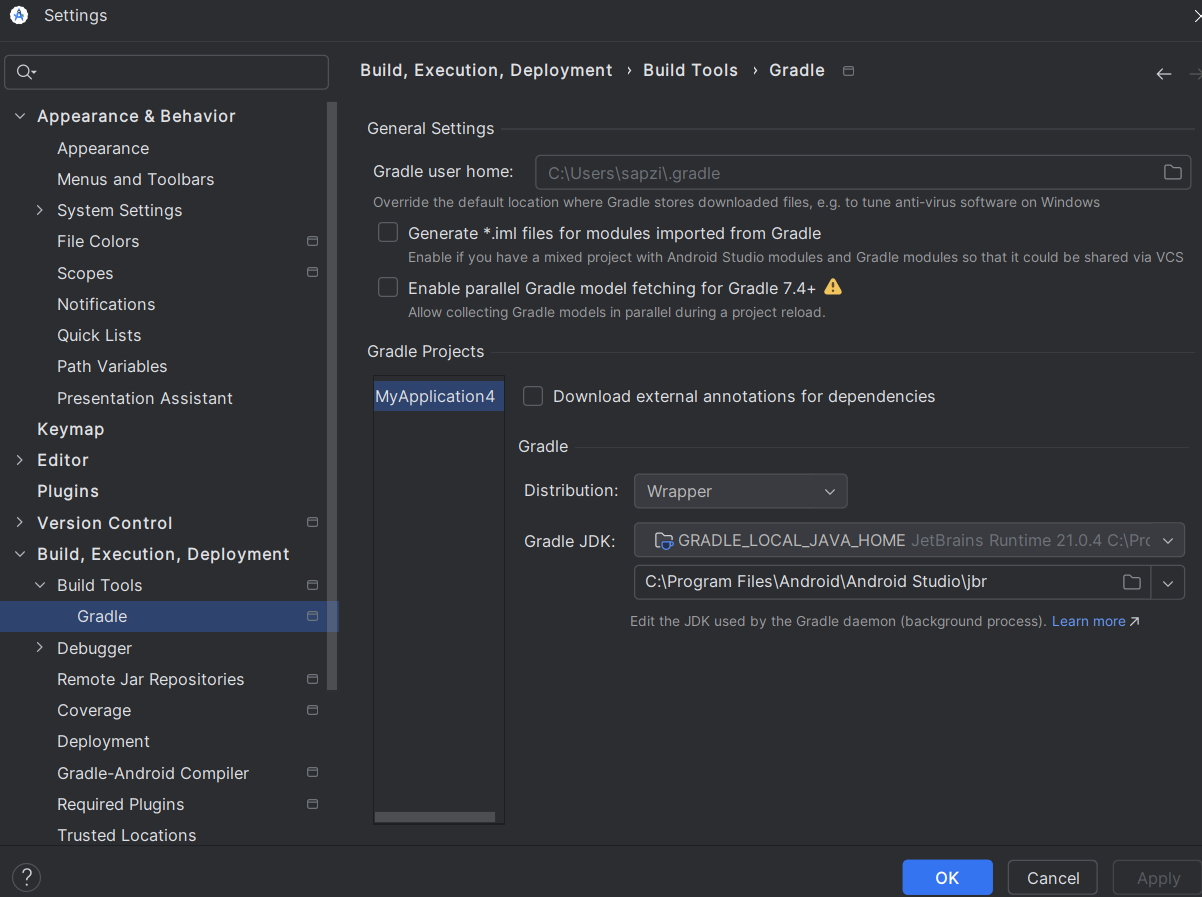The height and width of the screenshot is (897, 1202).
Task: Expand Version Control section
Action: coord(20,522)
